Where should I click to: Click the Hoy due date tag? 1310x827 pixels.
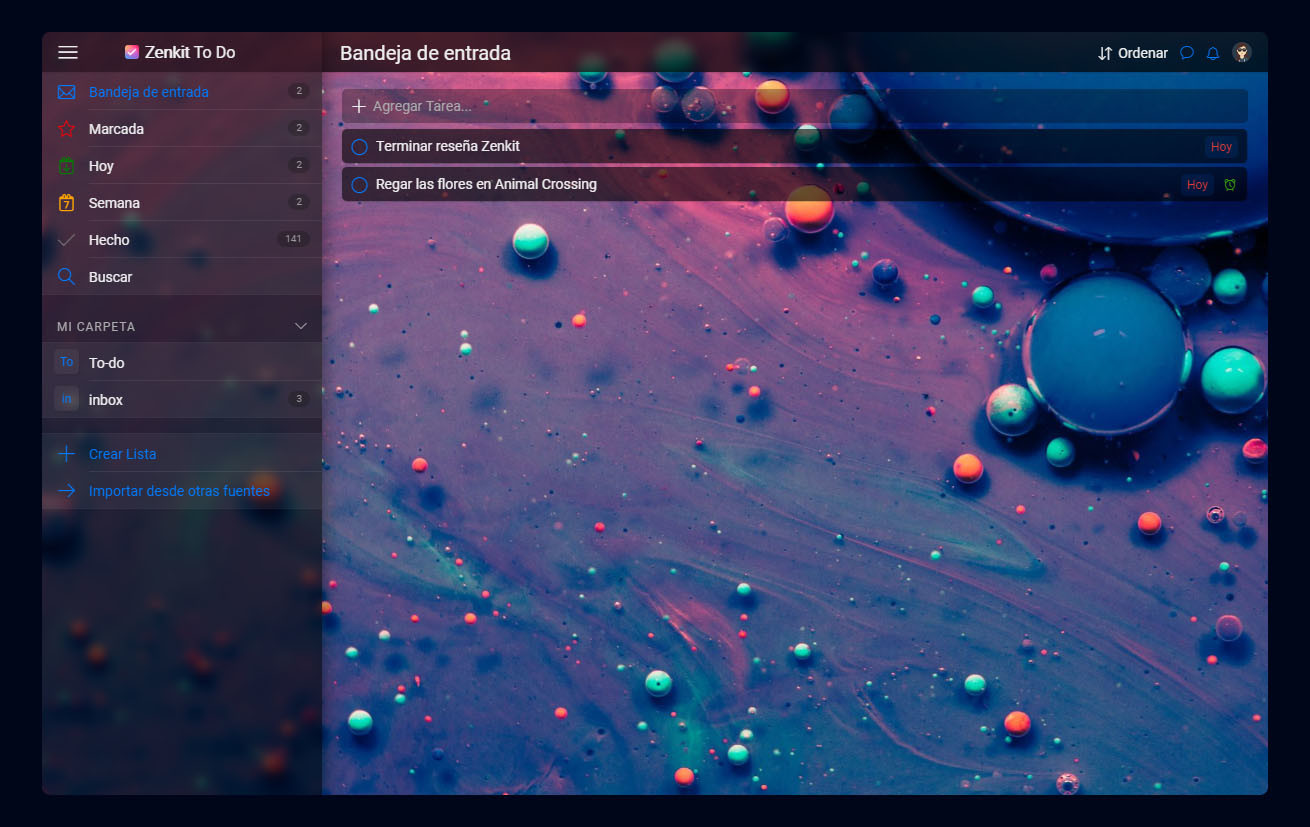pos(1221,146)
